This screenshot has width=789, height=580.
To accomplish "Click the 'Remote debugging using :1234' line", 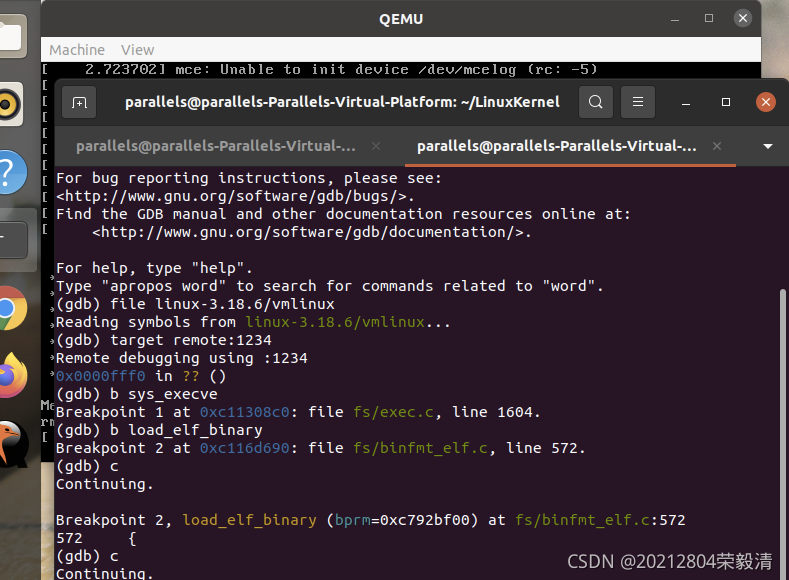I will click(x=182, y=358).
